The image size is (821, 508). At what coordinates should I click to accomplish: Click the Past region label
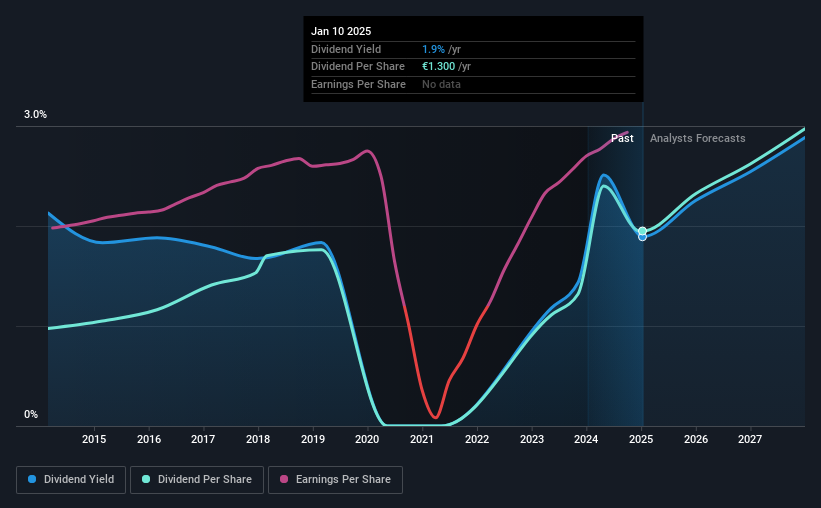[x=622, y=138]
